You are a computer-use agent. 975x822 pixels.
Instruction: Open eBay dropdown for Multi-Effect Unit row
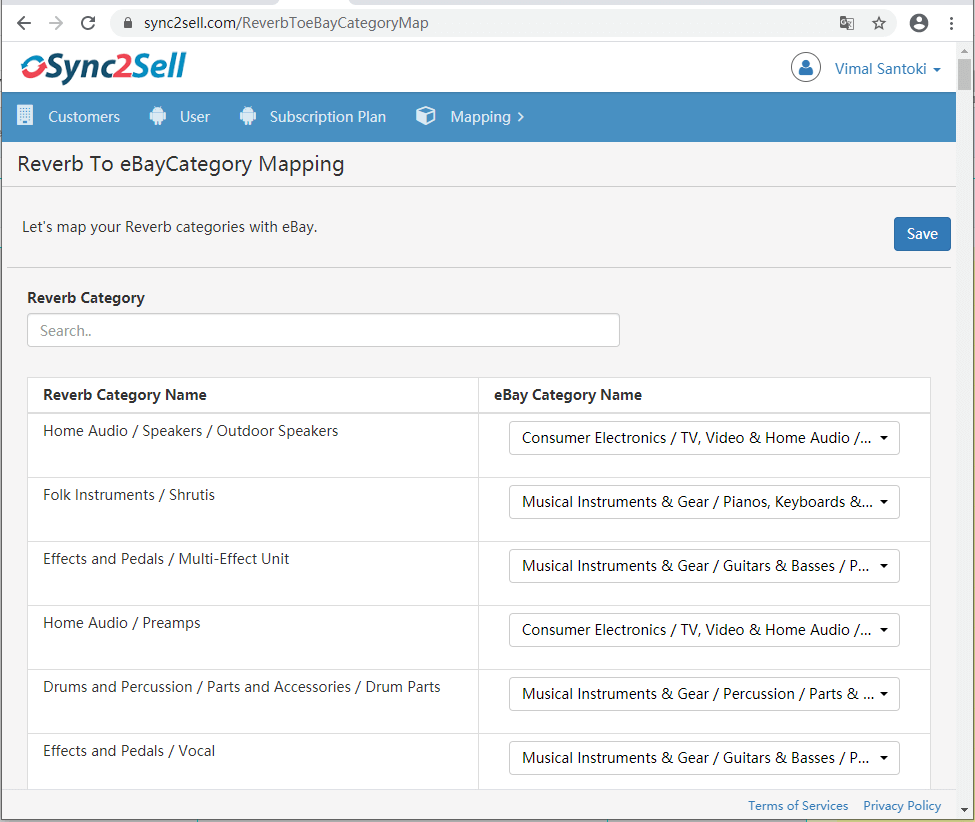704,566
